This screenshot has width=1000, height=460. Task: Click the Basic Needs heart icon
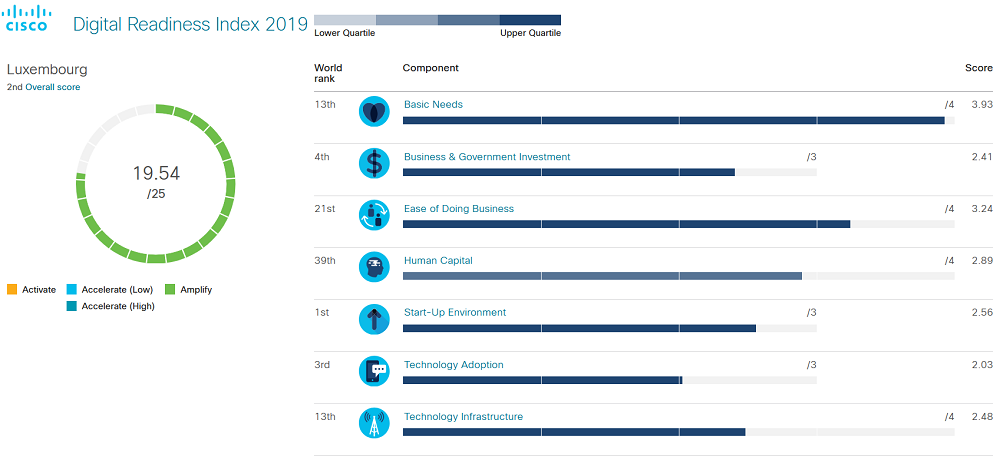[x=374, y=112]
